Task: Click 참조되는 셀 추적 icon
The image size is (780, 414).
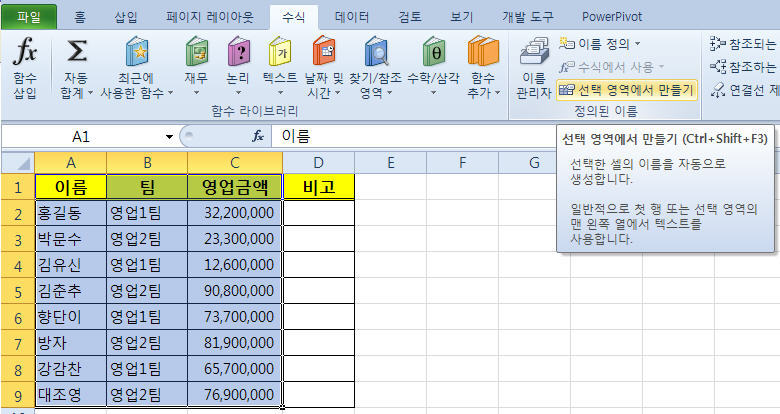Action: click(718, 44)
